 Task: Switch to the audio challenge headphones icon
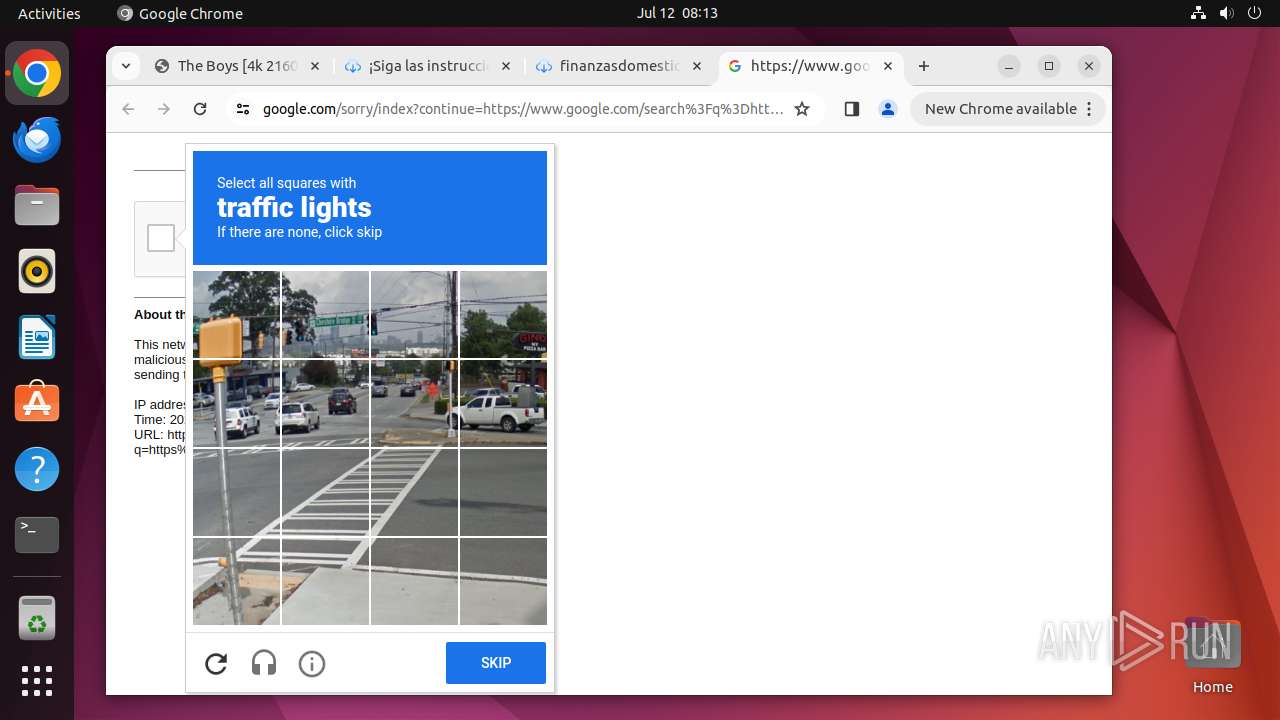(x=264, y=663)
